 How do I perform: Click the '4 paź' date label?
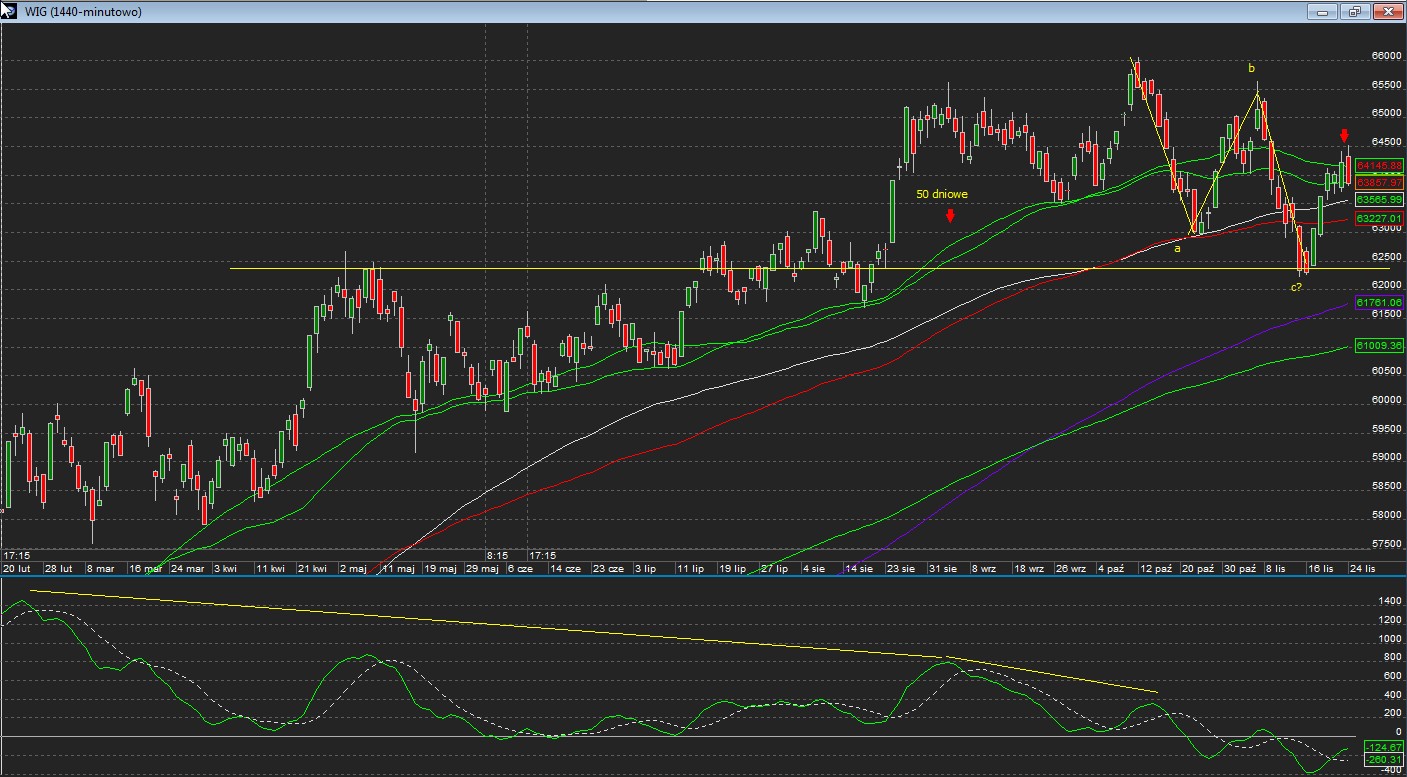point(1110,568)
